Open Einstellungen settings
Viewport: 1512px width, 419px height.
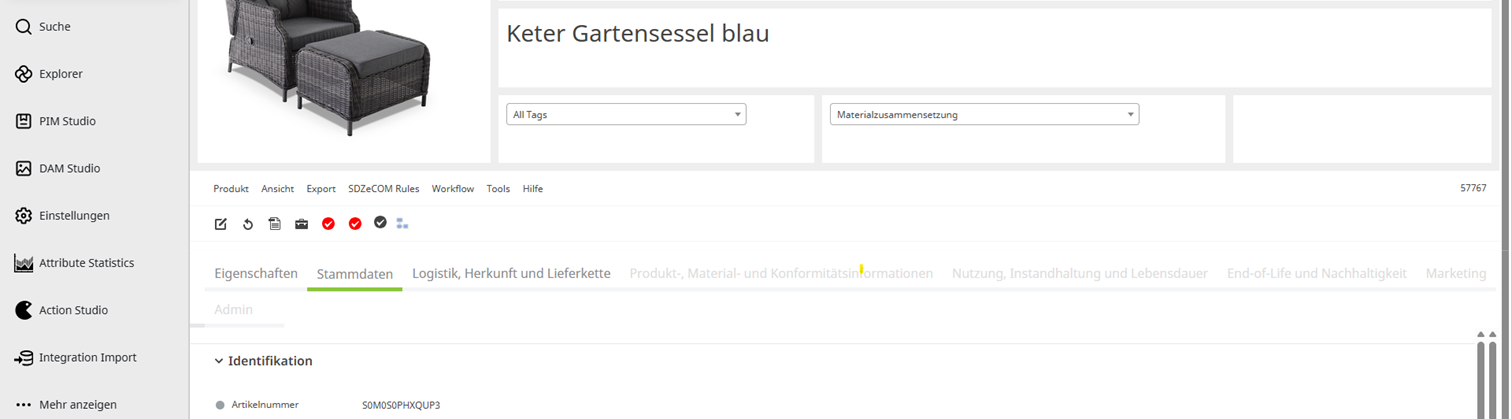tap(62, 215)
